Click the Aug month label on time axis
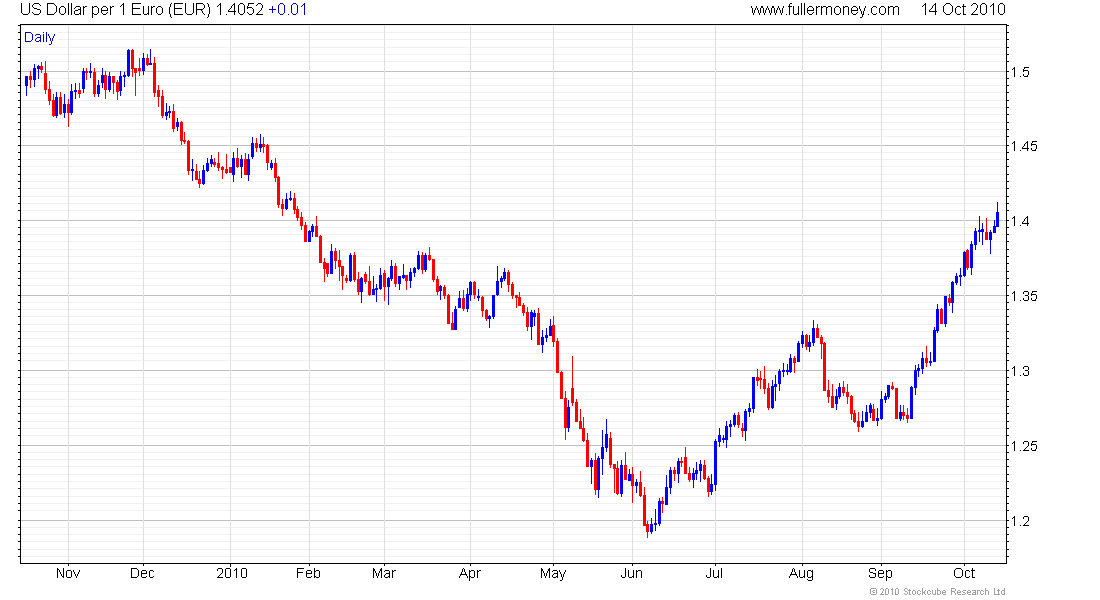The width and height of the screenshot is (1100, 600). coord(801,573)
